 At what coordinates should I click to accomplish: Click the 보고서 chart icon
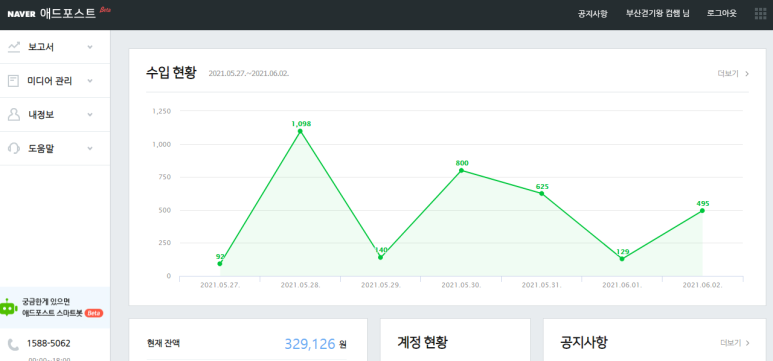[14, 47]
